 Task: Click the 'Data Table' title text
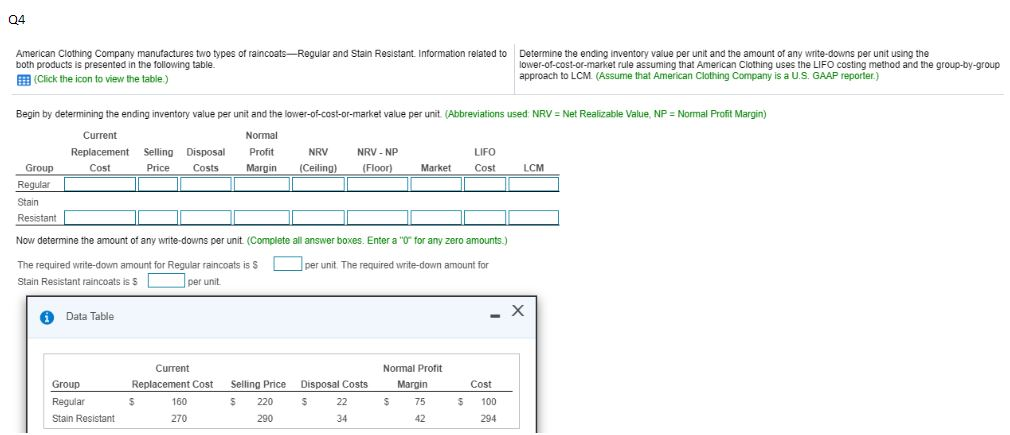pos(90,316)
